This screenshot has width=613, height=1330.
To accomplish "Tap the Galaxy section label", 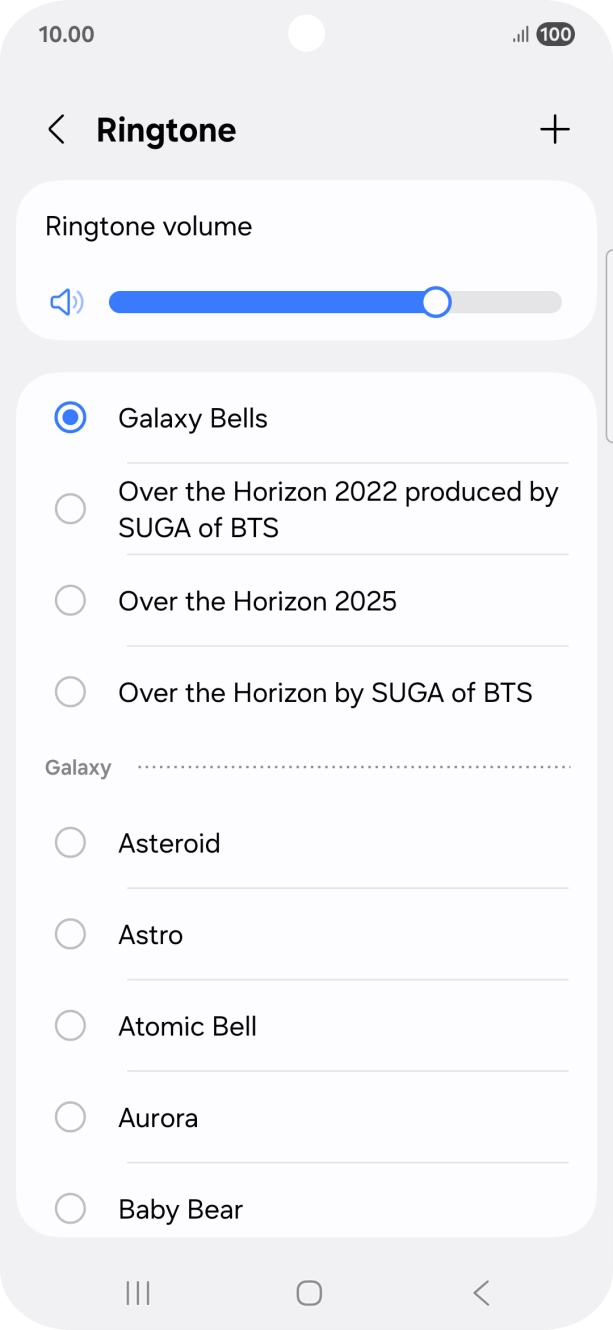I will coord(78,767).
